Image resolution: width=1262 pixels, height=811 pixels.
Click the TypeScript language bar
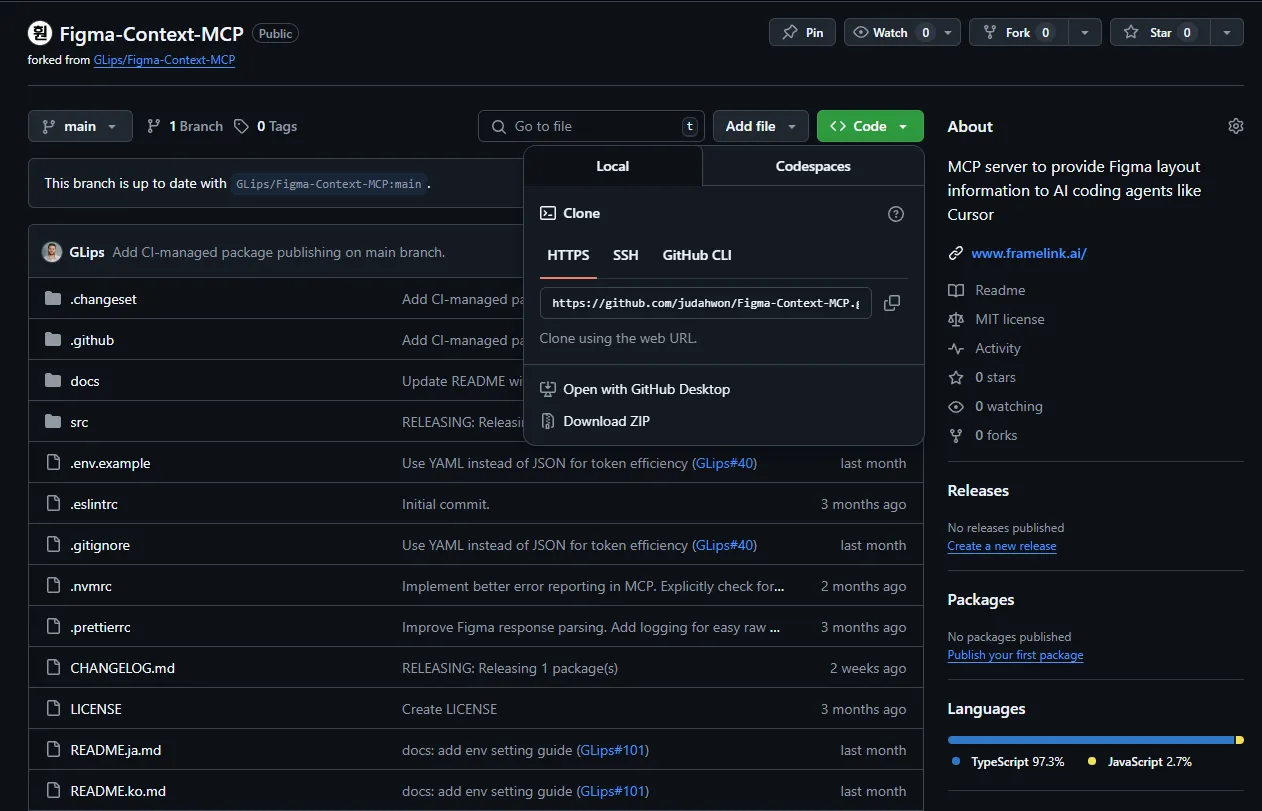click(x=1090, y=740)
